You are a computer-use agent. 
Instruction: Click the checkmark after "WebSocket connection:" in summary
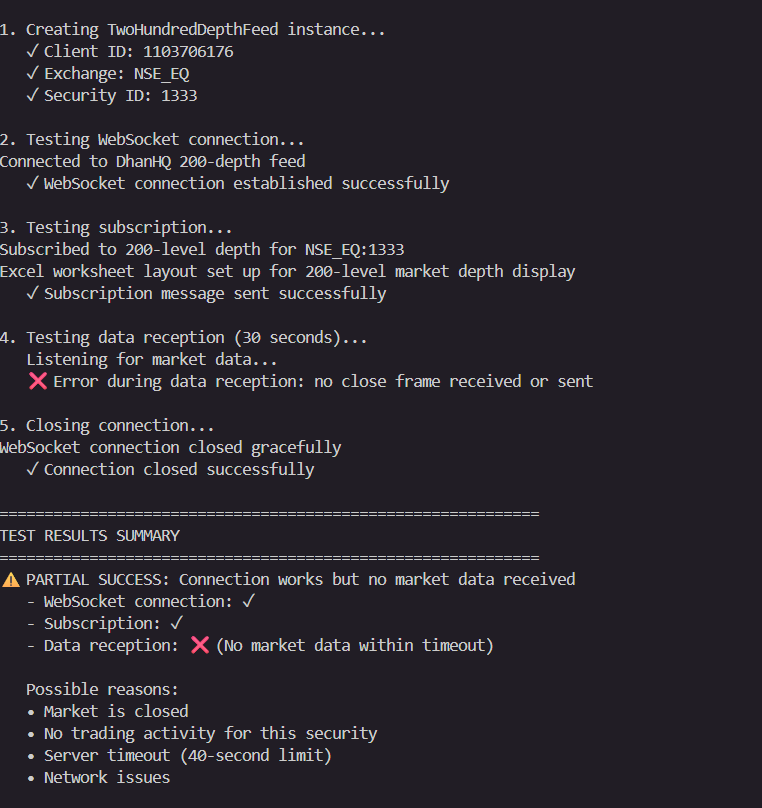[x=249, y=601]
